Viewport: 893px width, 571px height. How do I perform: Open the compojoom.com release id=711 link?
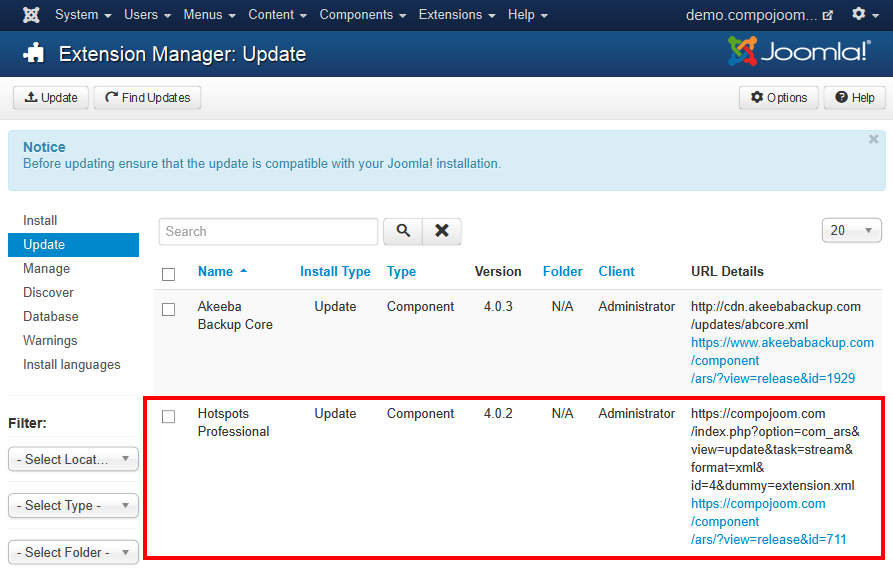(769, 521)
